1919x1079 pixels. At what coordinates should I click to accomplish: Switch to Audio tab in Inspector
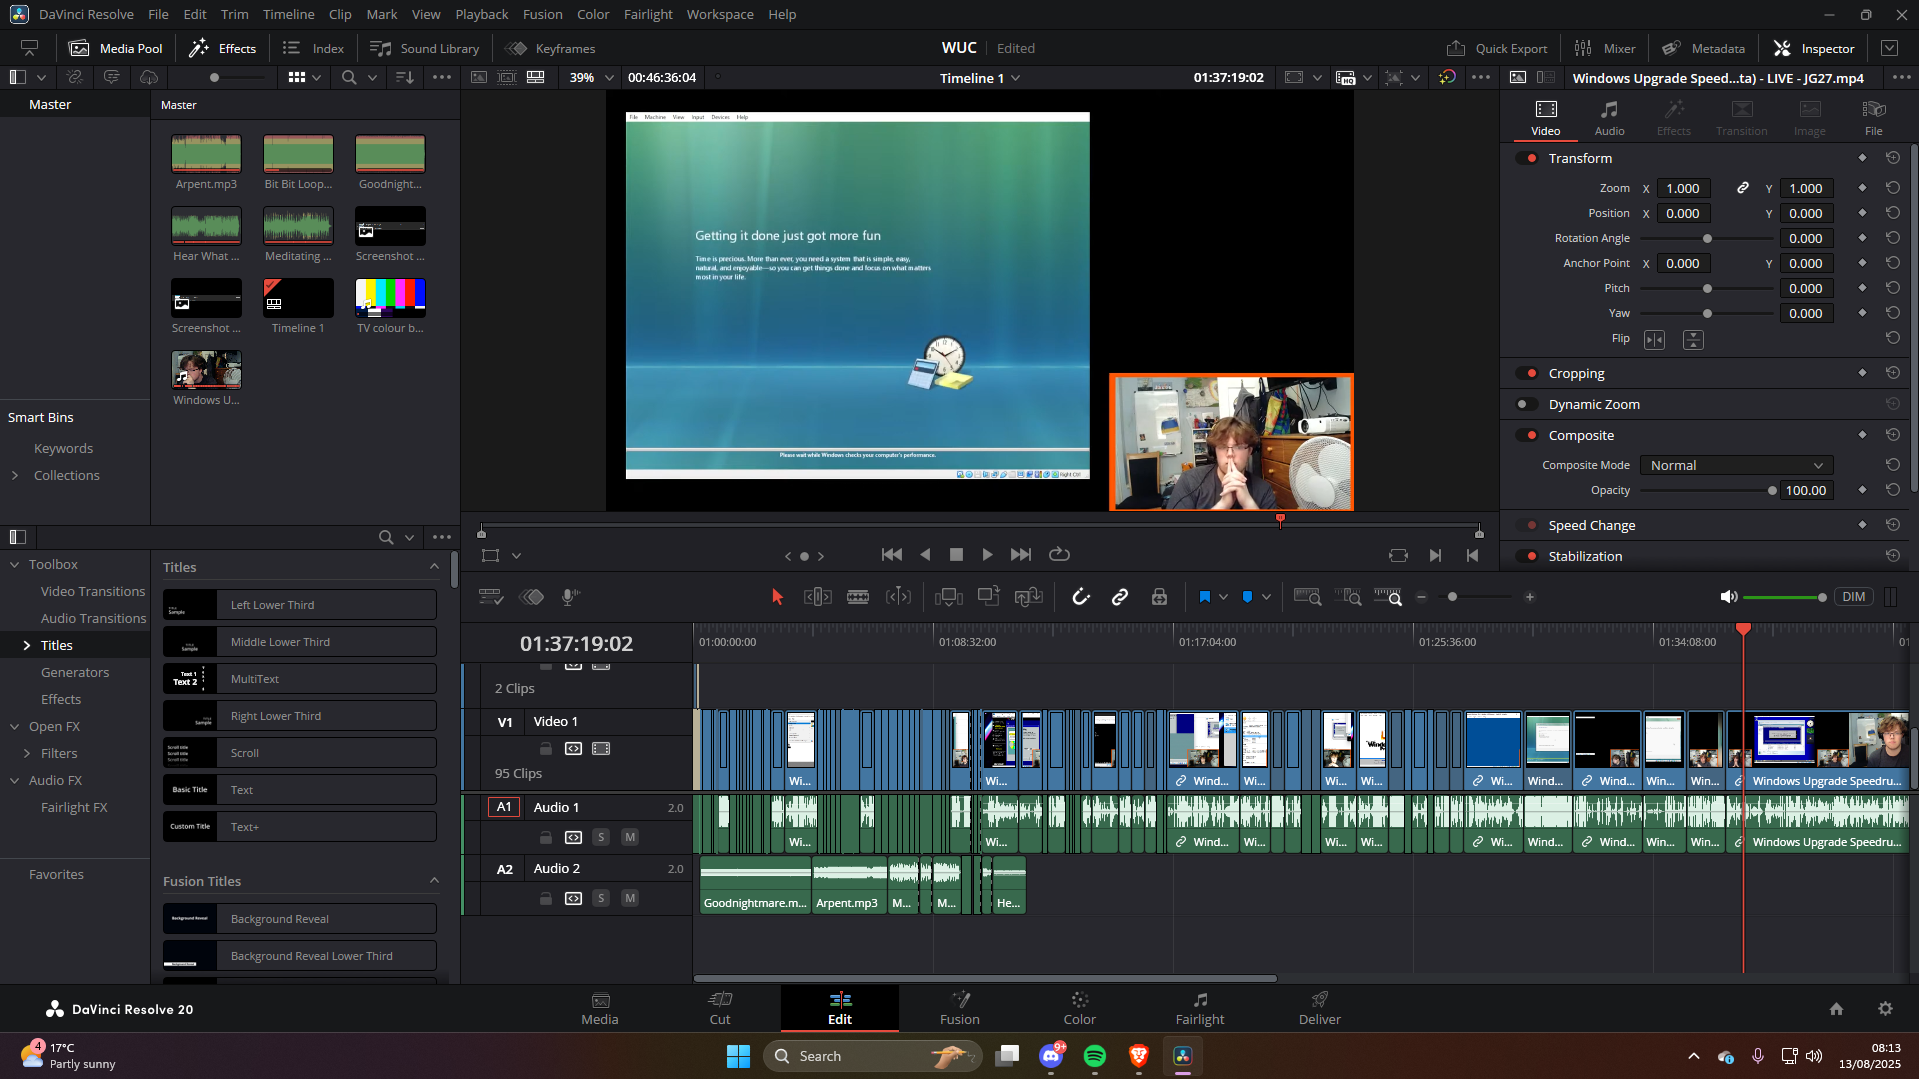tap(1609, 118)
